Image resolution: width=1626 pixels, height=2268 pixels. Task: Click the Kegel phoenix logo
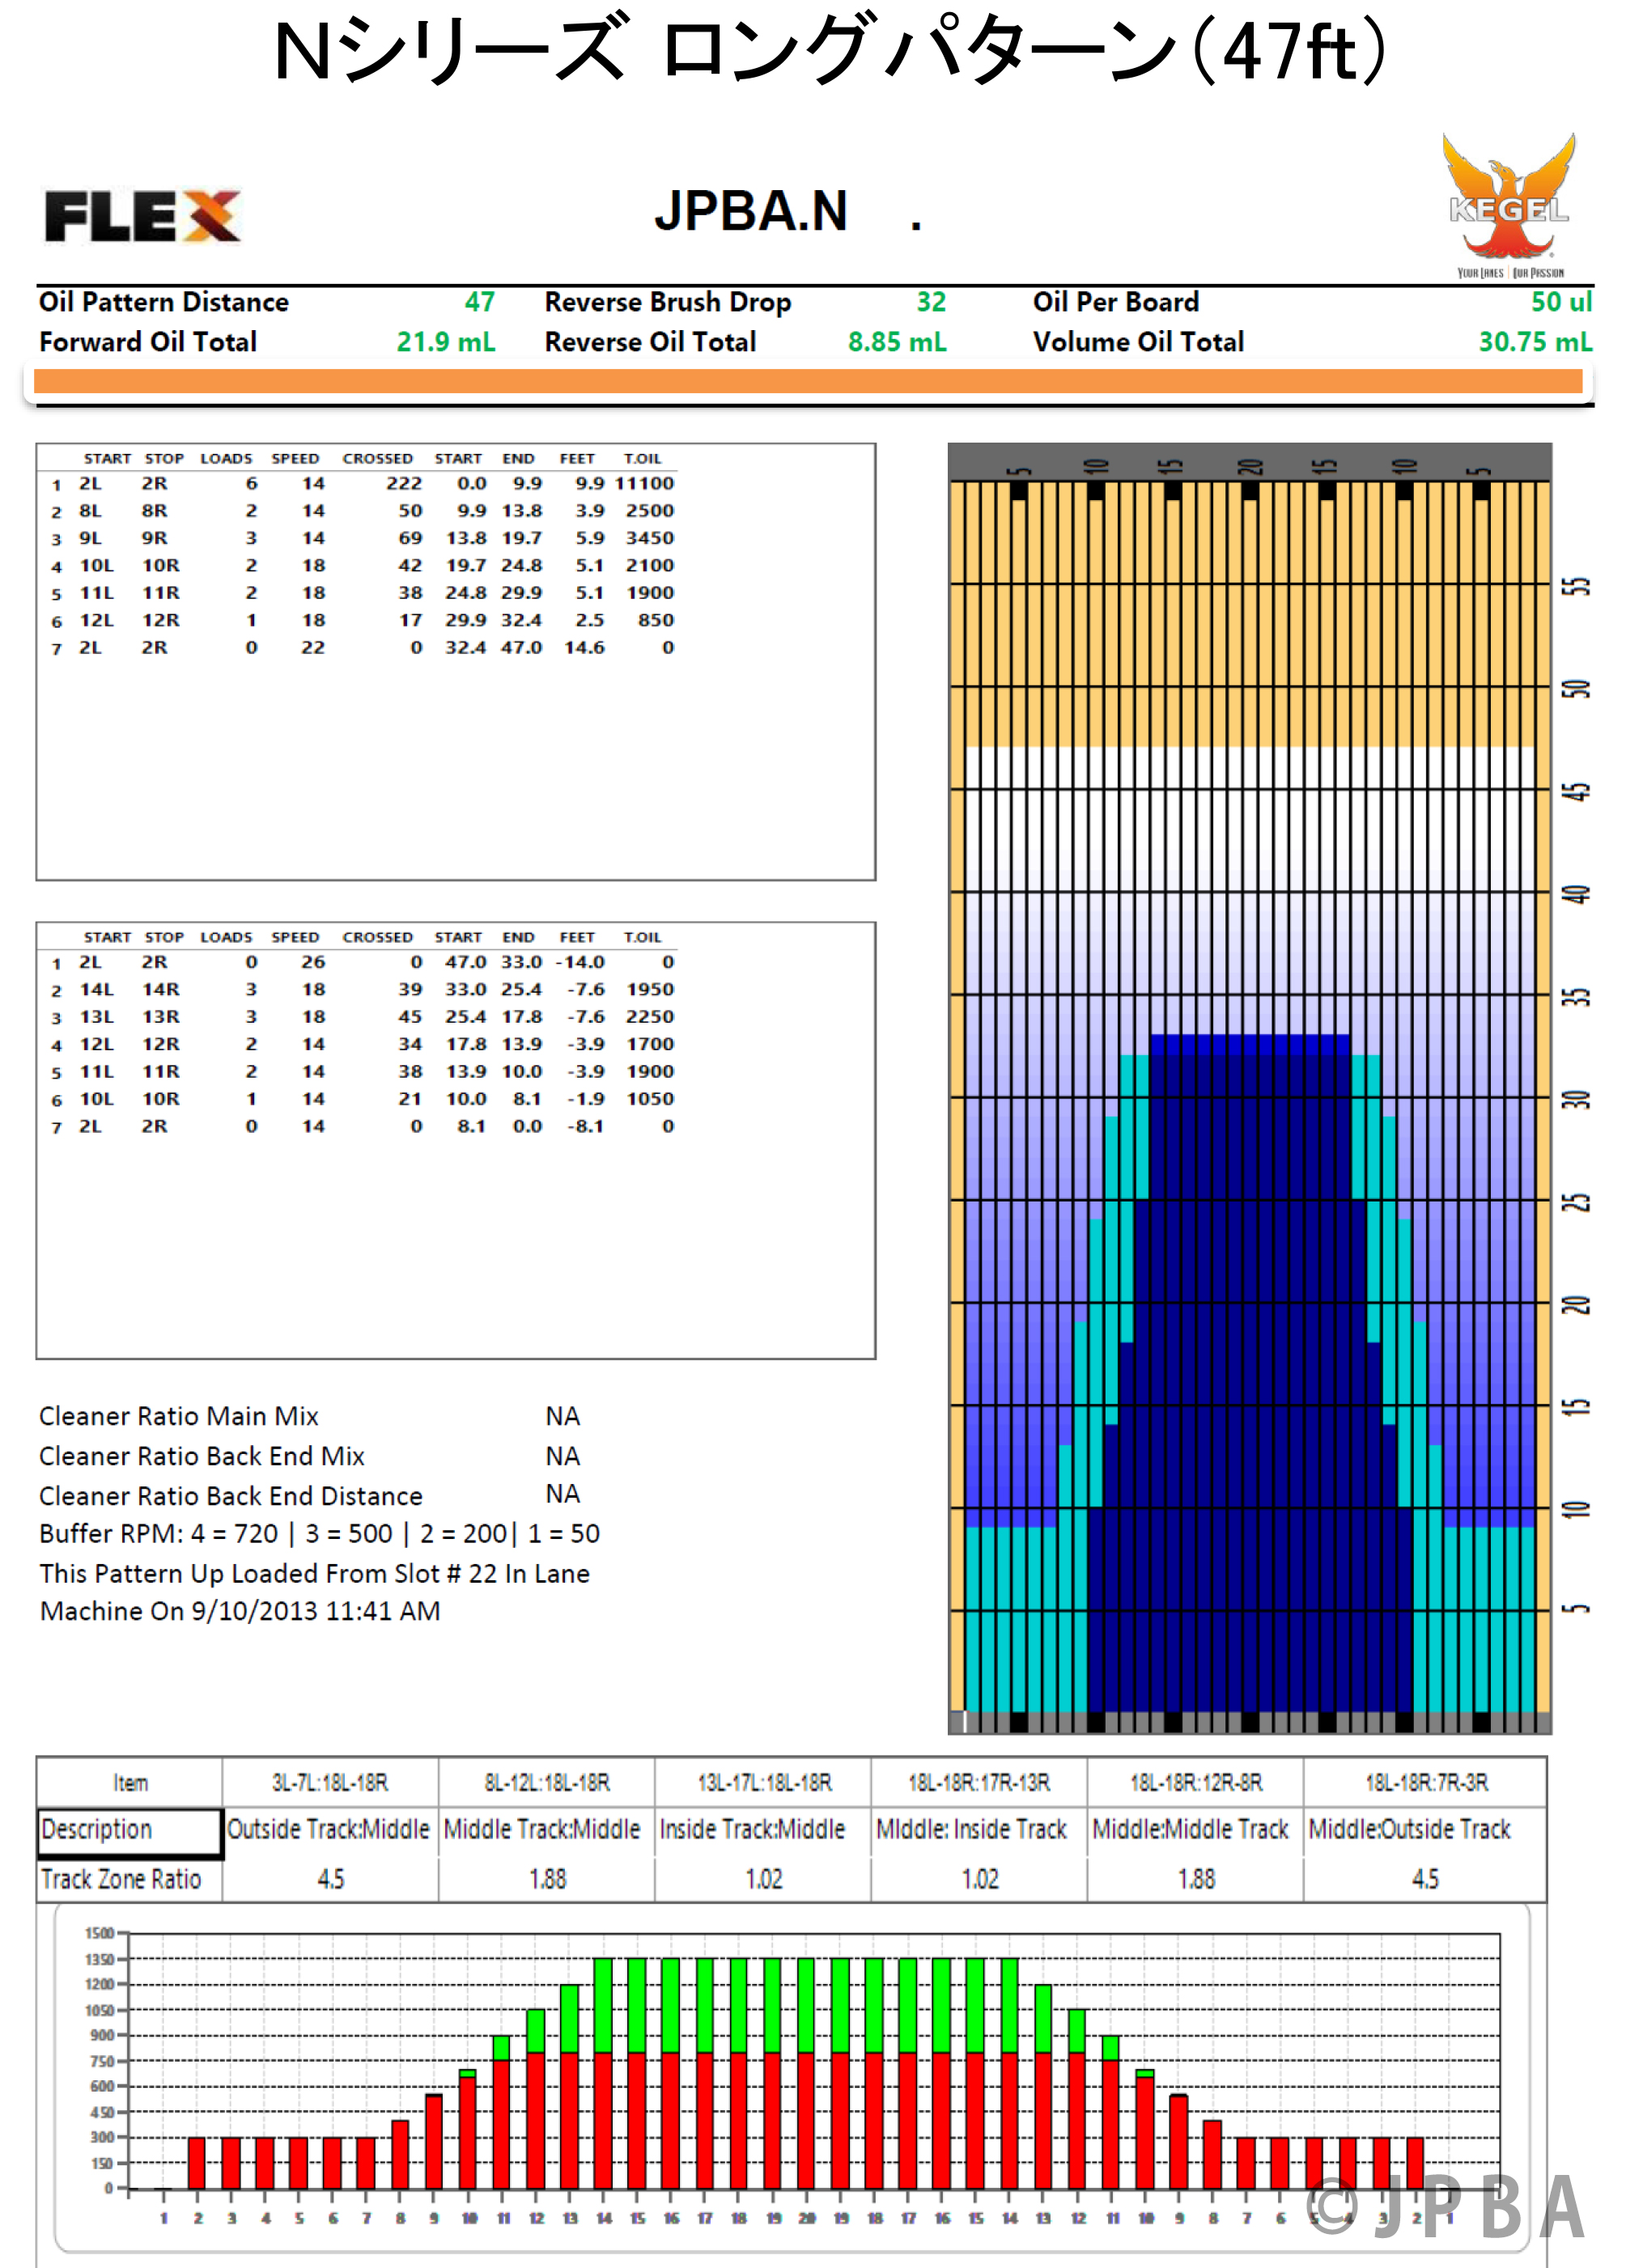[1509, 204]
